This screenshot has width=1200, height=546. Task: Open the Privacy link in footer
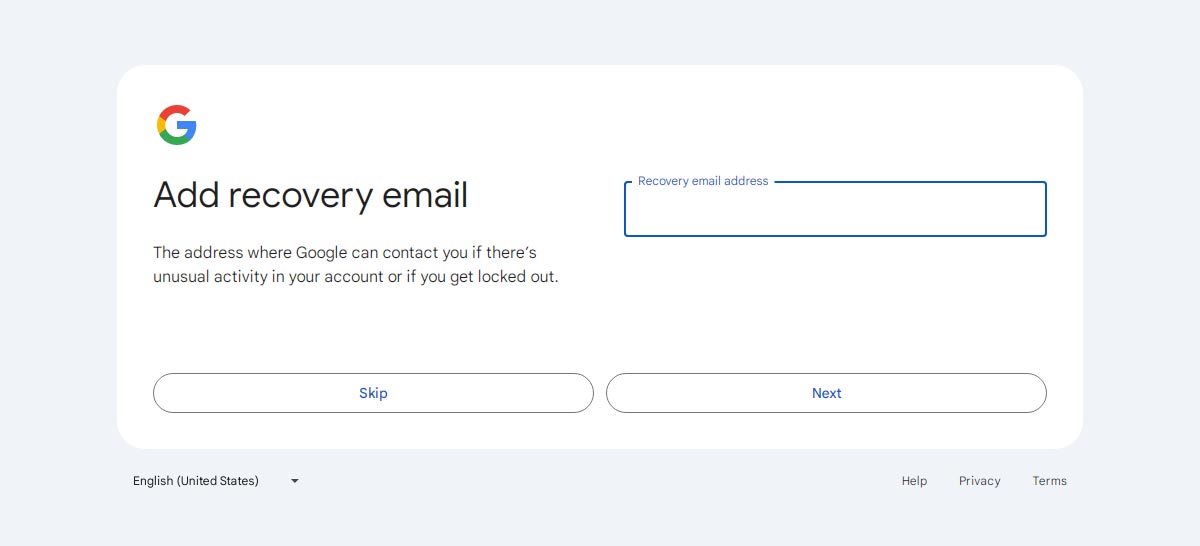pyautogui.click(x=980, y=481)
